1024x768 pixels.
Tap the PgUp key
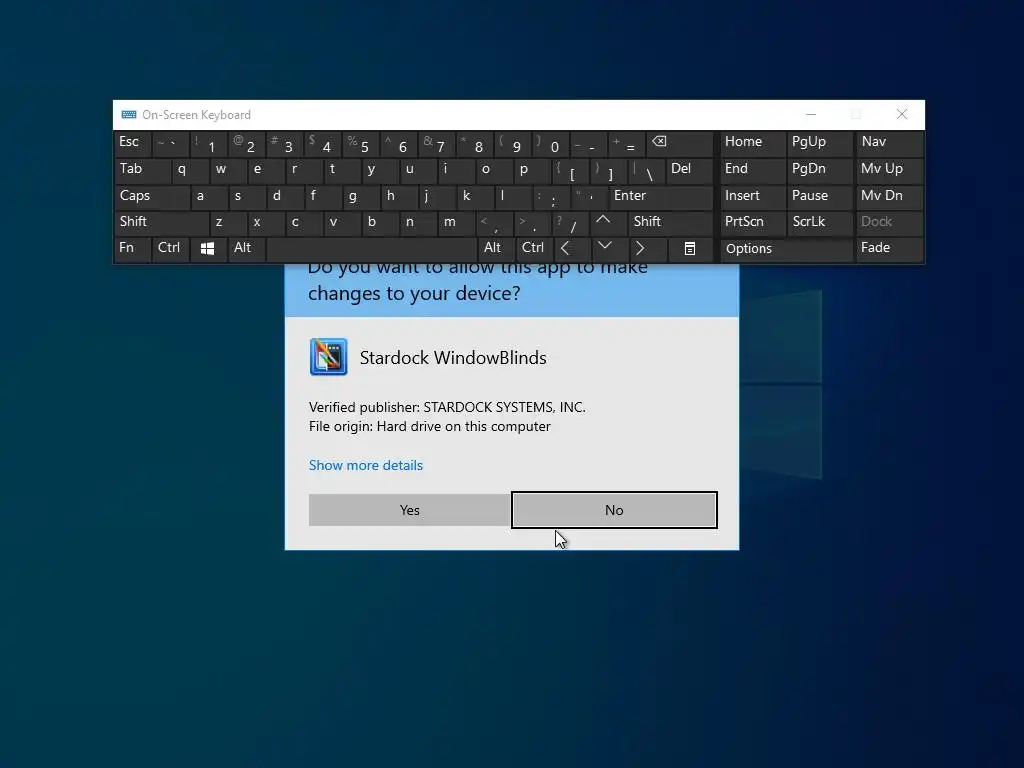coord(820,143)
